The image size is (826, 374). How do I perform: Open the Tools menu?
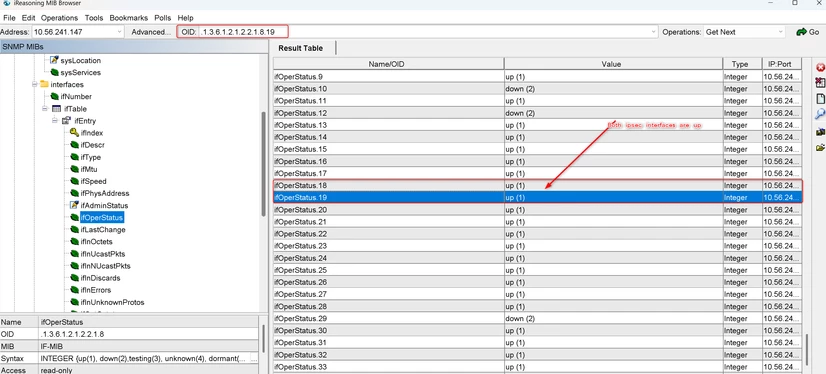coord(94,18)
